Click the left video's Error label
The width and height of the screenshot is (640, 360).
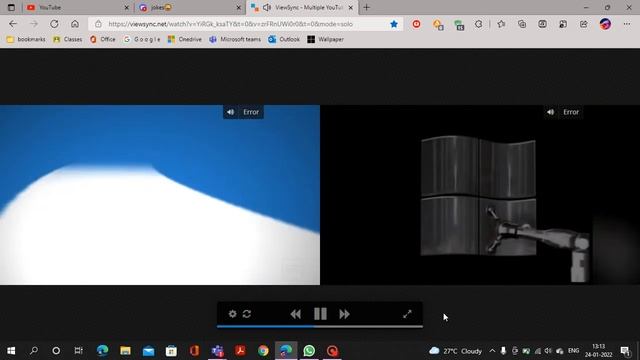click(251, 112)
